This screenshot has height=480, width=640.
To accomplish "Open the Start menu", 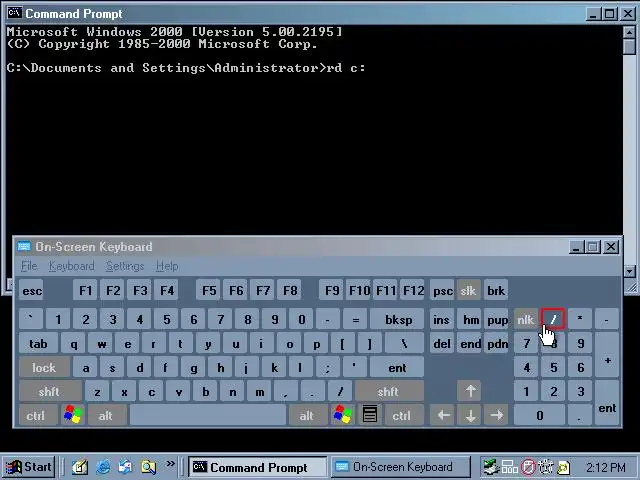I will pyautogui.click(x=29, y=467).
